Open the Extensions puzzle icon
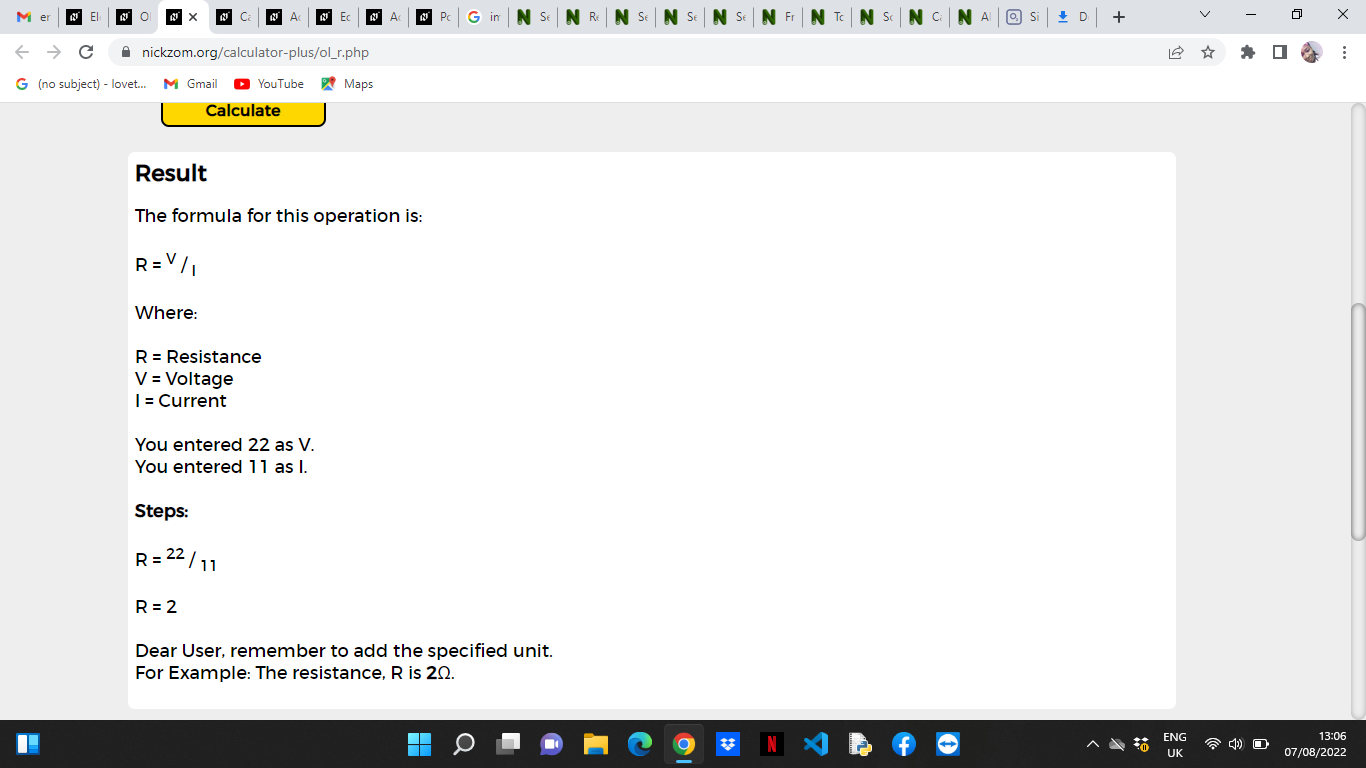This screenshot has width=1366, height=768. pyautogui.click(x=1247, y=52)
